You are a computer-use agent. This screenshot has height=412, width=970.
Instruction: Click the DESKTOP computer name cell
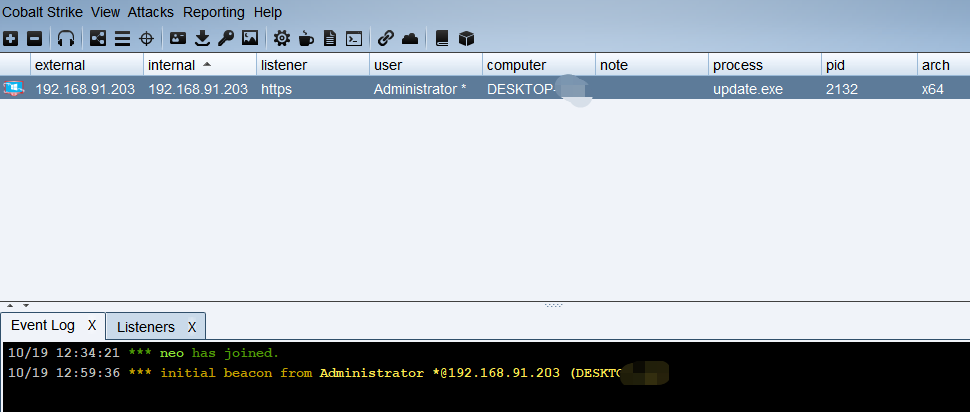point(537,89)
